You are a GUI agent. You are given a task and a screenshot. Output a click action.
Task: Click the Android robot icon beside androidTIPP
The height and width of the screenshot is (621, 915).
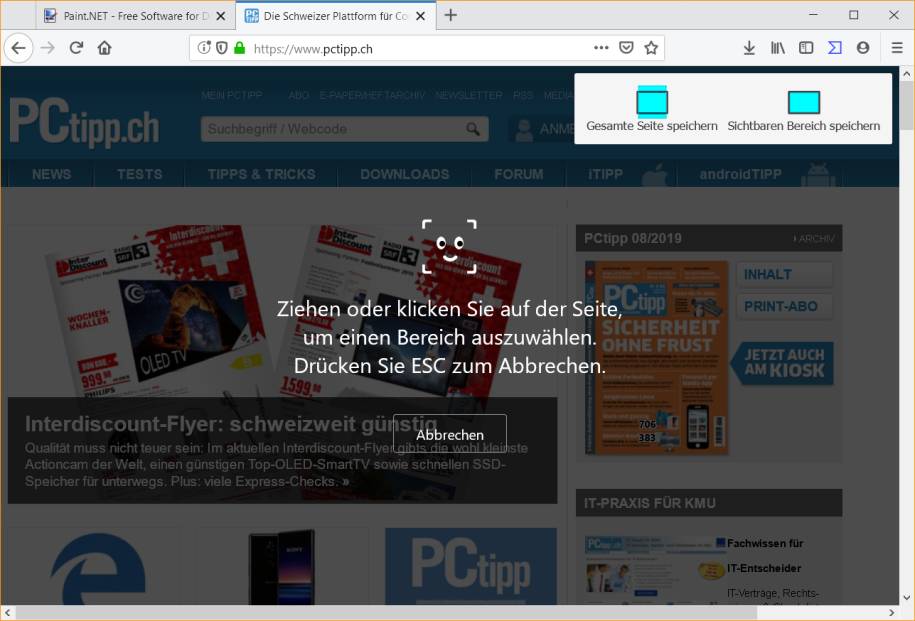pyautogui.click(x=819, y=173)
